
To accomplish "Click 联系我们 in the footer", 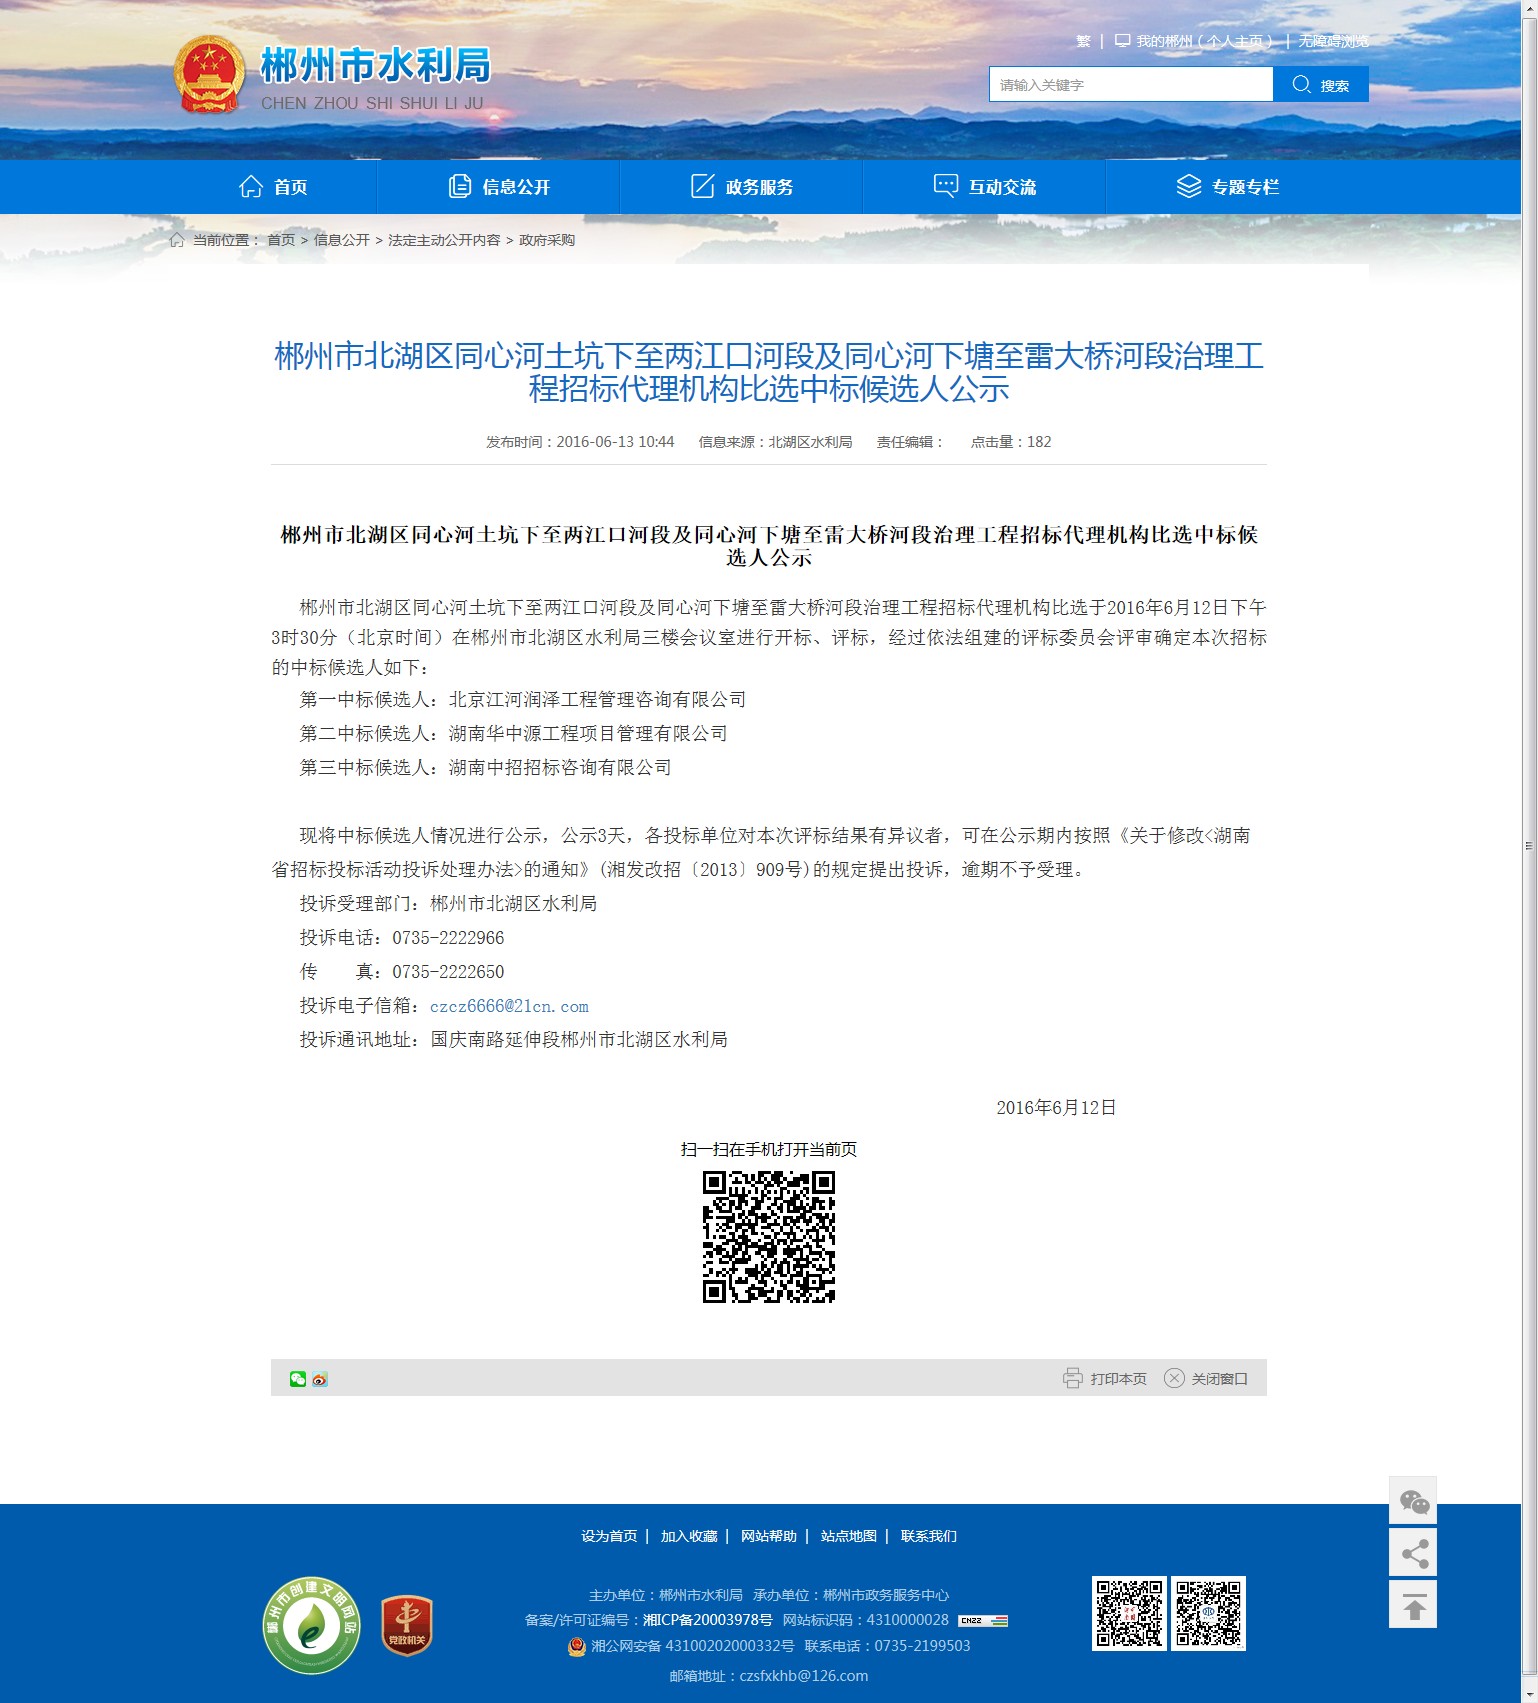I will [x=929, y=1536].
